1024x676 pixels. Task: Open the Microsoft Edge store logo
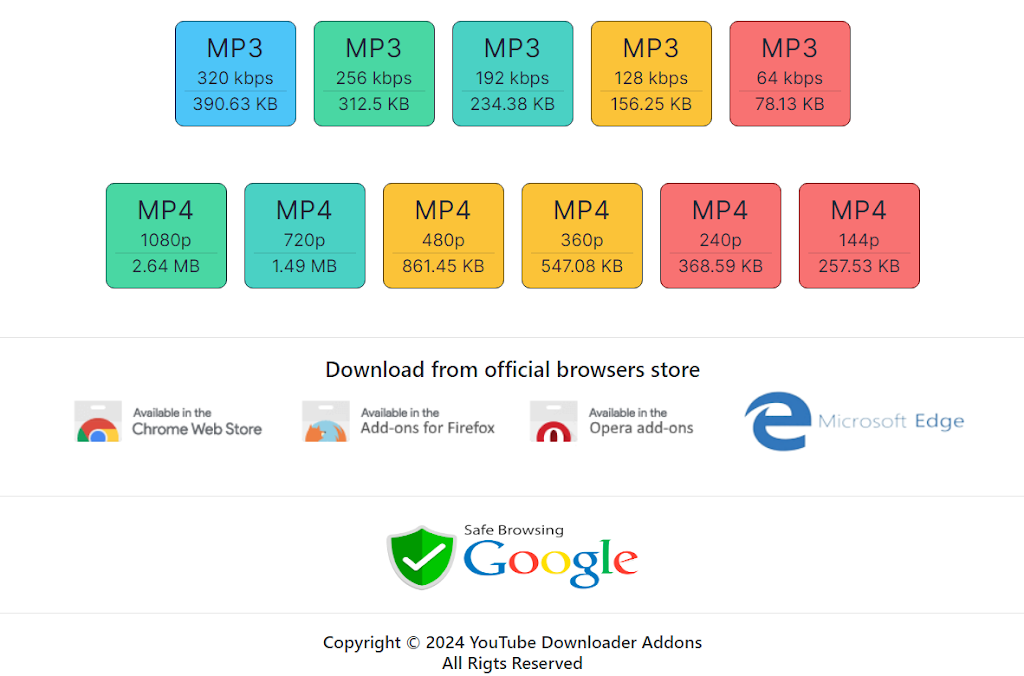click(x=854, y=421)
